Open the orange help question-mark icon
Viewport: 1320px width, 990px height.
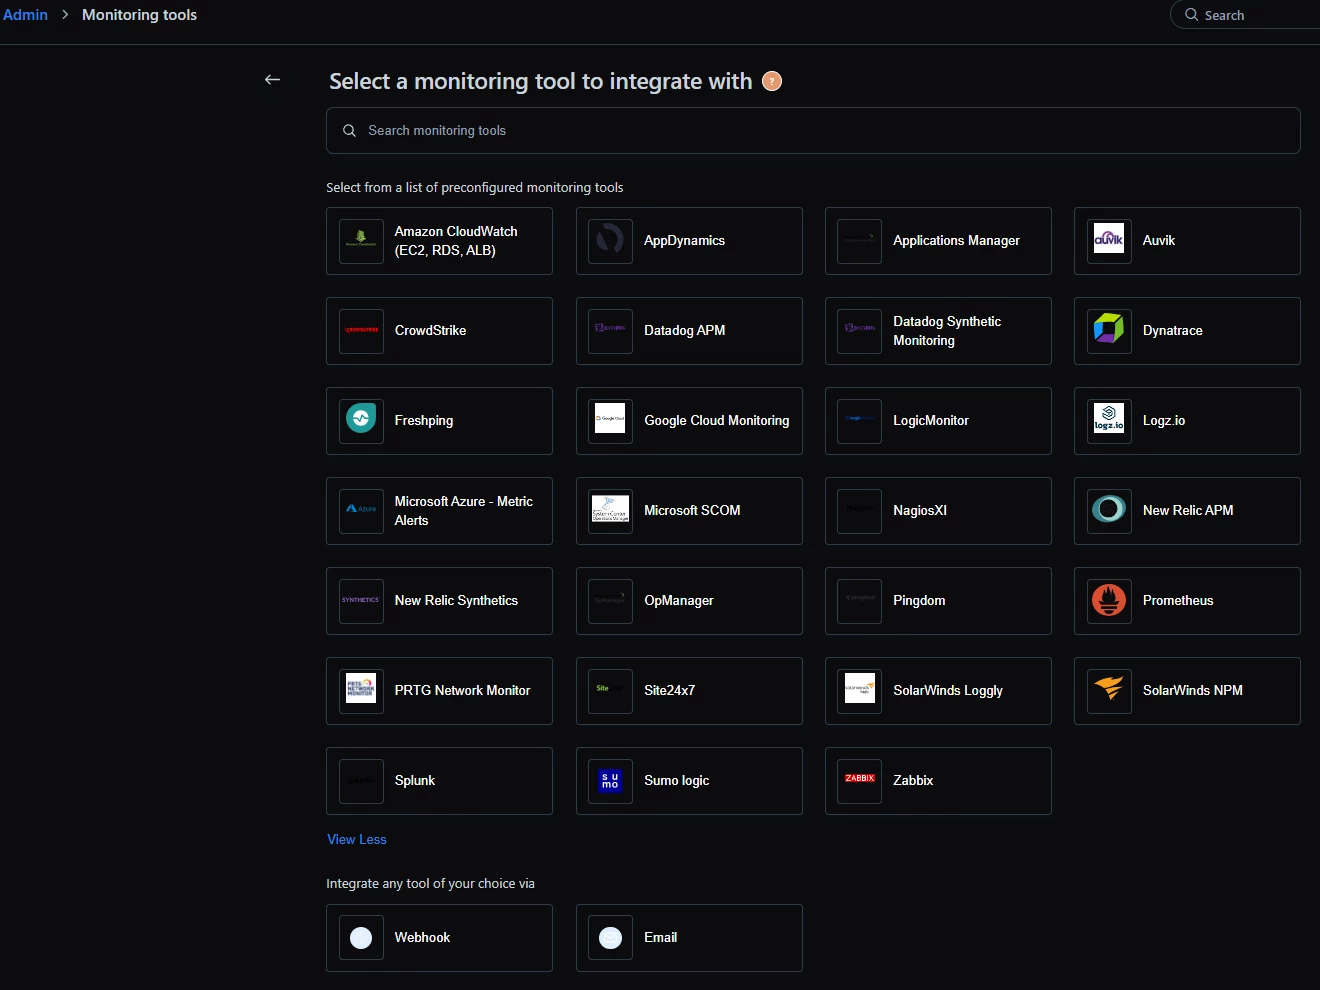[772, 81]
